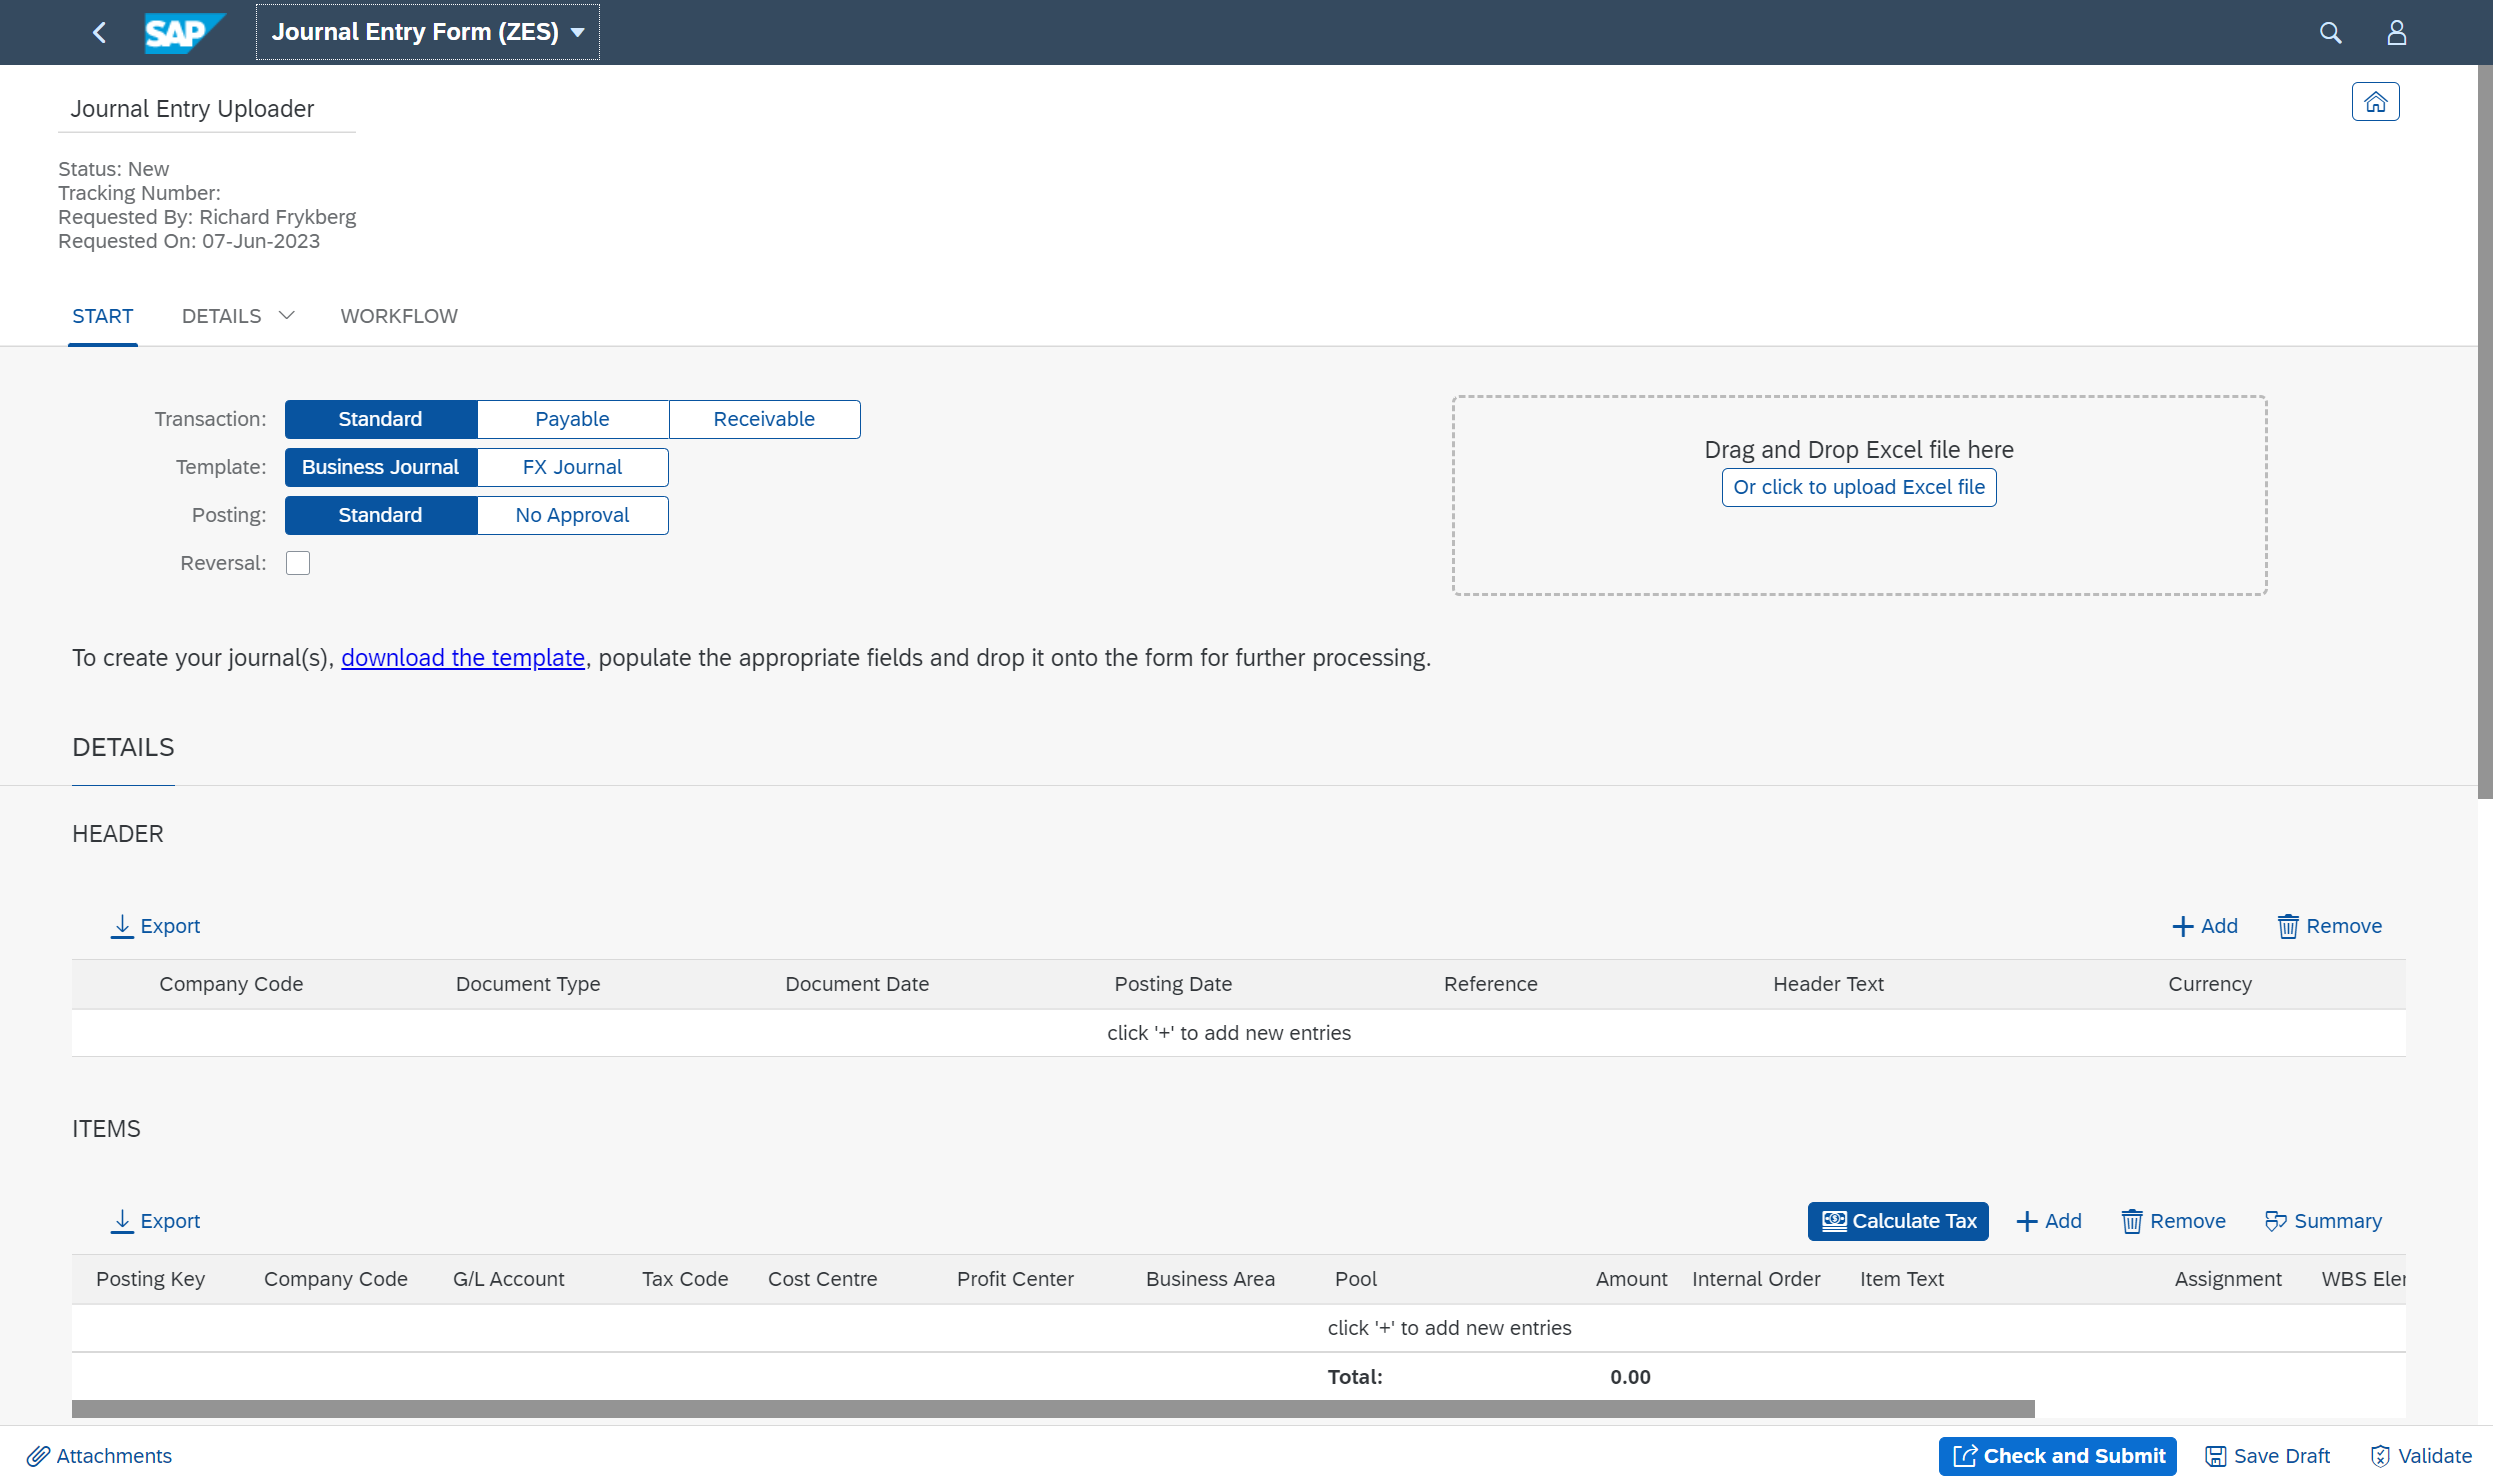Open the search icon
This screenshot has width=2493, height=1483.
[2330, 32]
